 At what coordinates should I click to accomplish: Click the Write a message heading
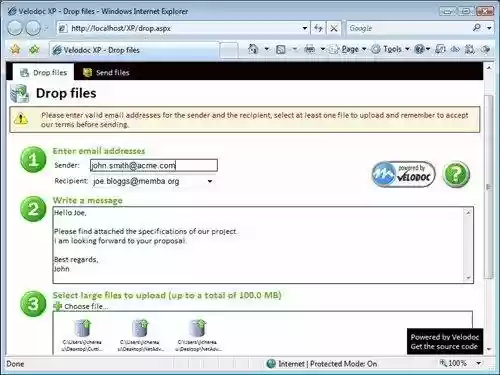(87, 200)
